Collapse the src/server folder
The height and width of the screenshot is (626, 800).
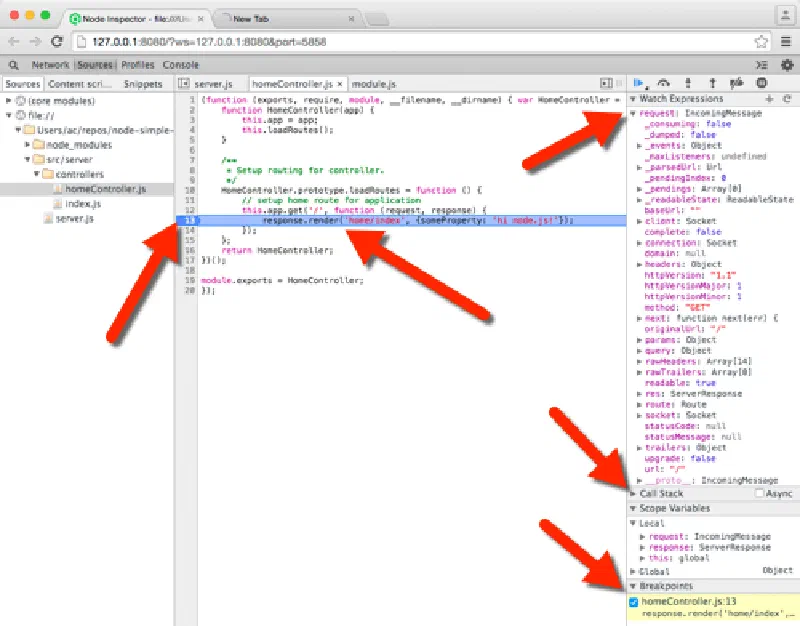click(x=27, y=160)
